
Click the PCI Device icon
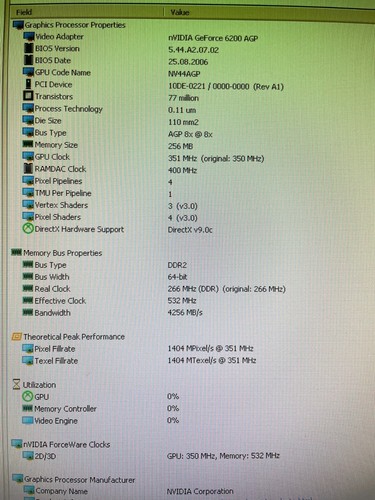click(29, 84)
